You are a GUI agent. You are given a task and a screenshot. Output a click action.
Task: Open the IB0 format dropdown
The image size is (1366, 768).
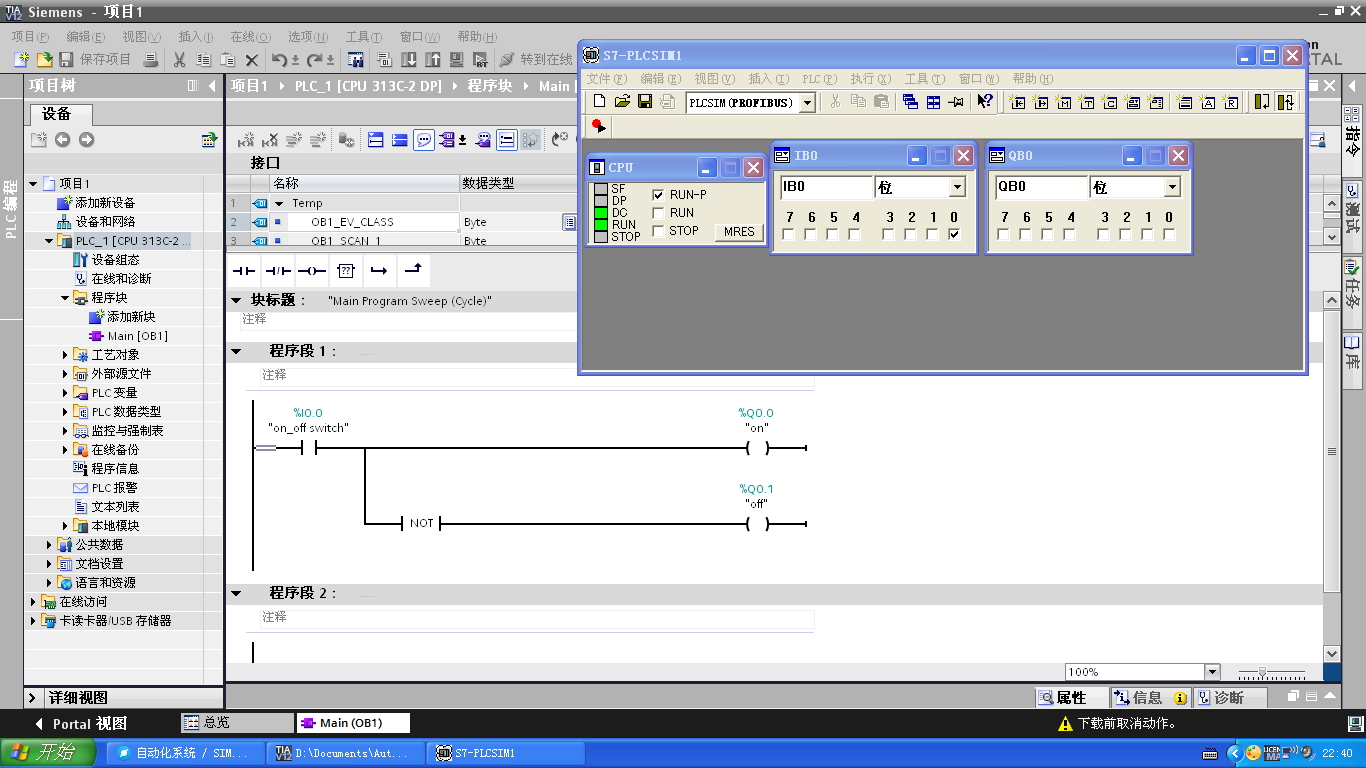point(957,187)
